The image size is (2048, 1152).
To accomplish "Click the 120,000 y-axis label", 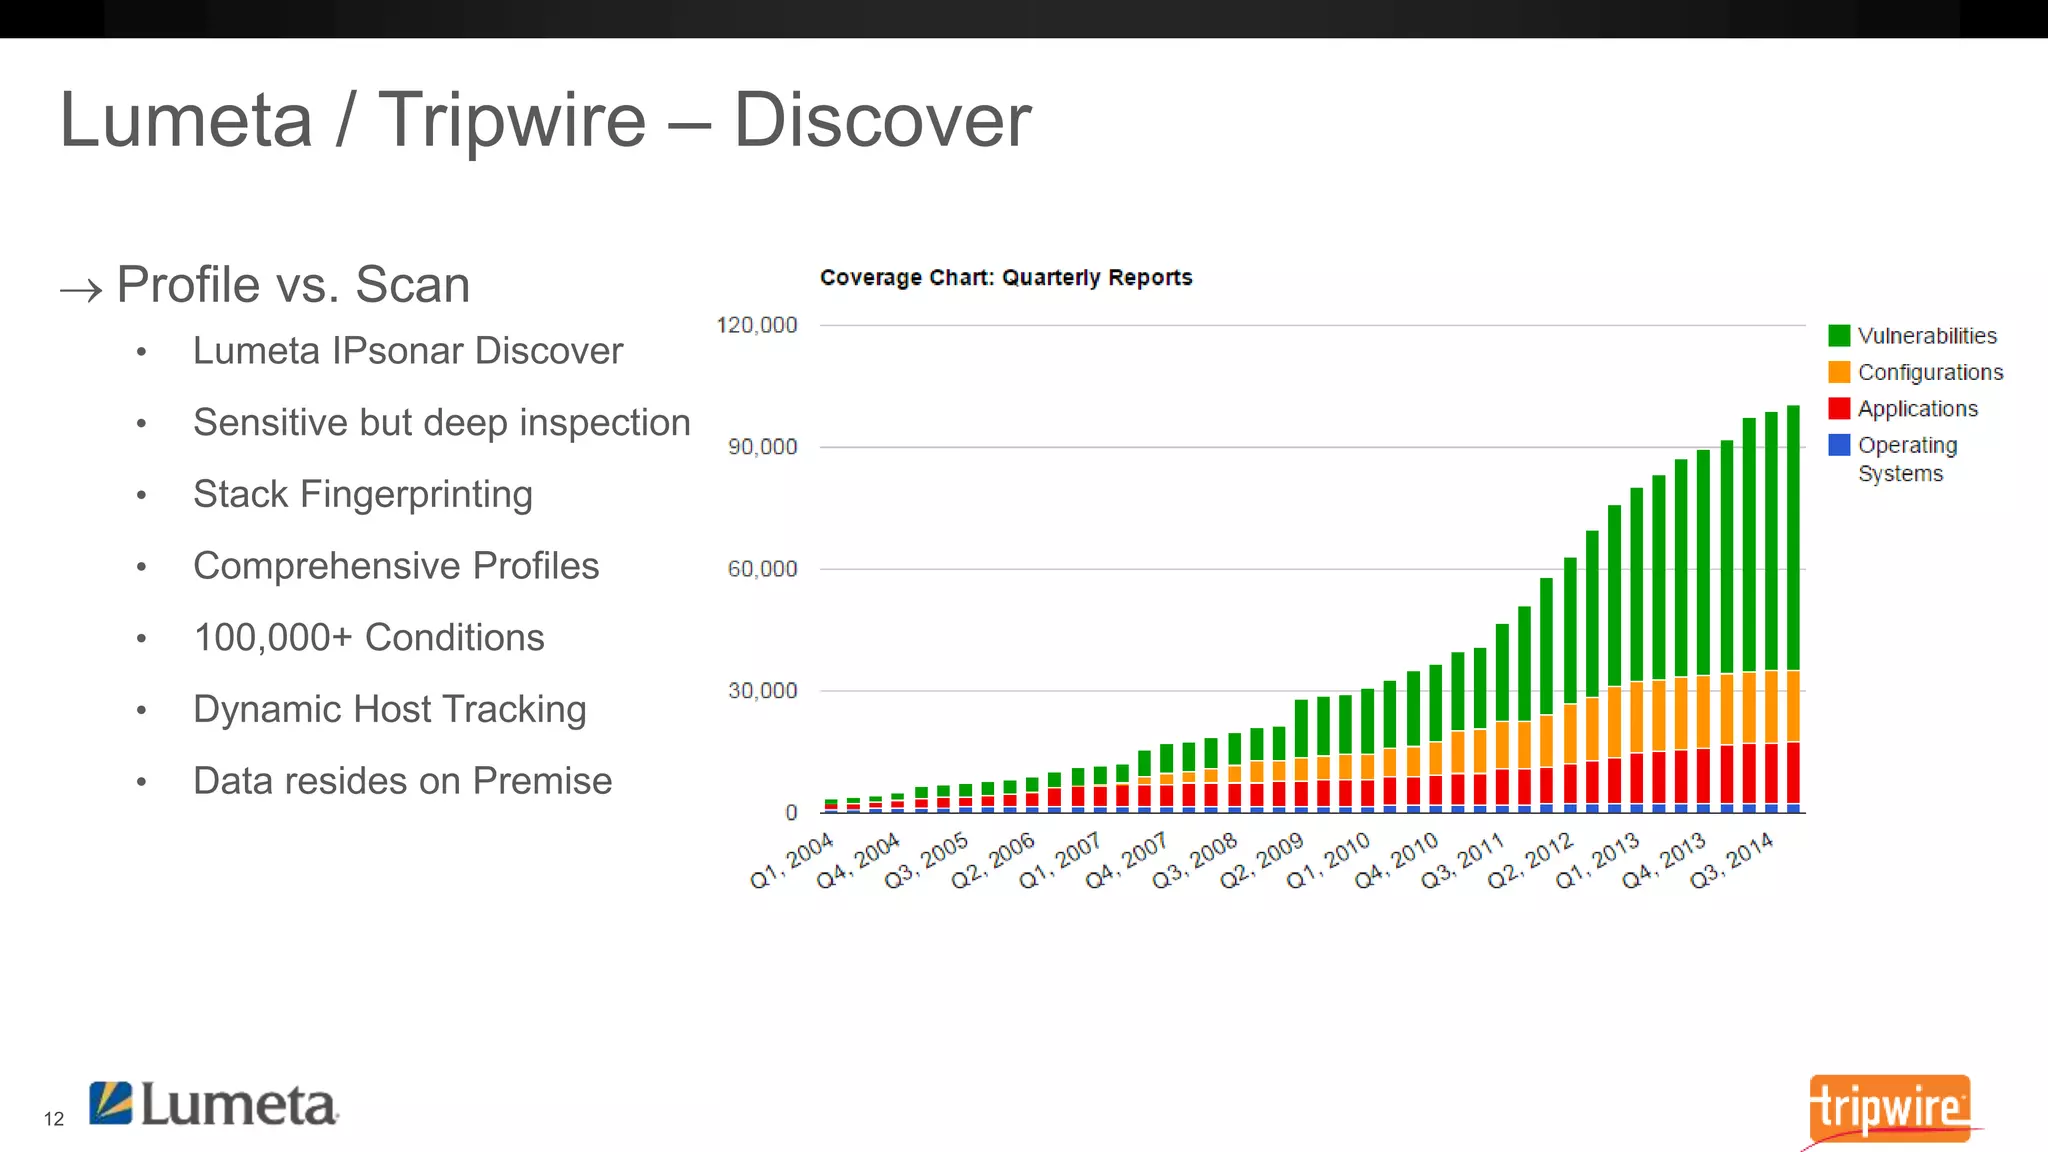I will pos(757,325).
